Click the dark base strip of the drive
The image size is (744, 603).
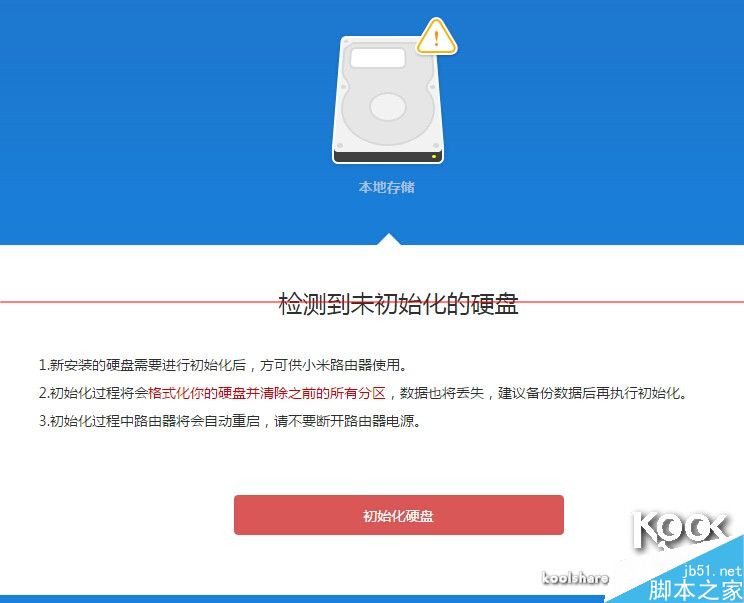[388, 157]
